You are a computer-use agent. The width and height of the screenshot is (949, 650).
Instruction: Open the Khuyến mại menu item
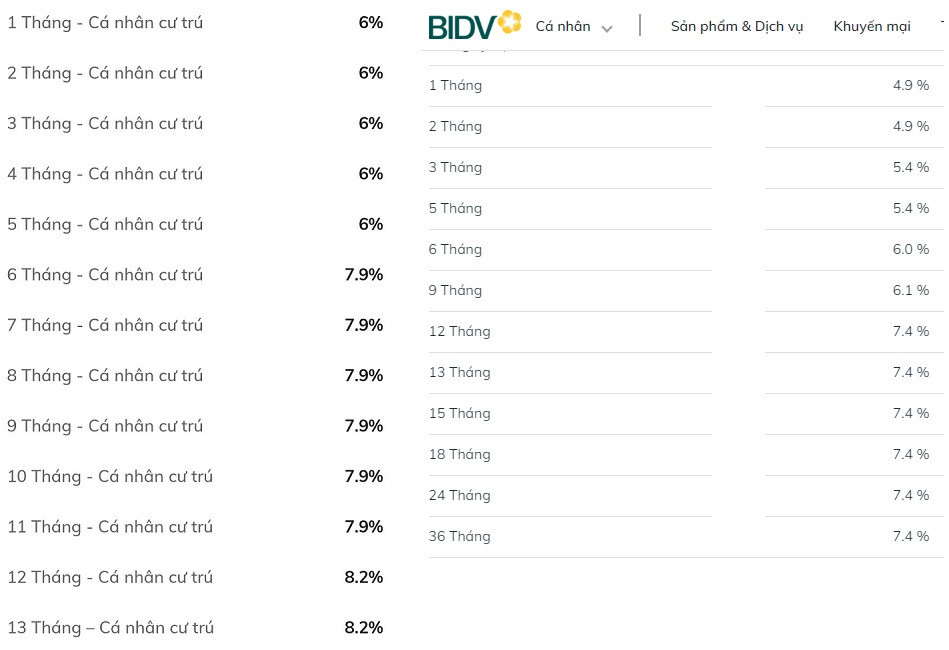(871, 27)
